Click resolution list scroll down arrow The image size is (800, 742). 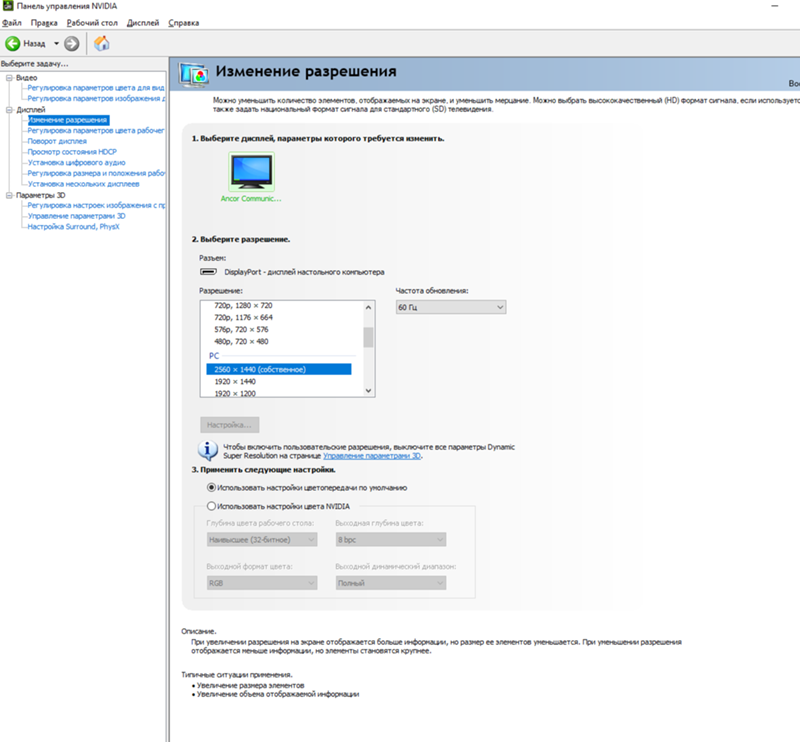coord(368,391)
